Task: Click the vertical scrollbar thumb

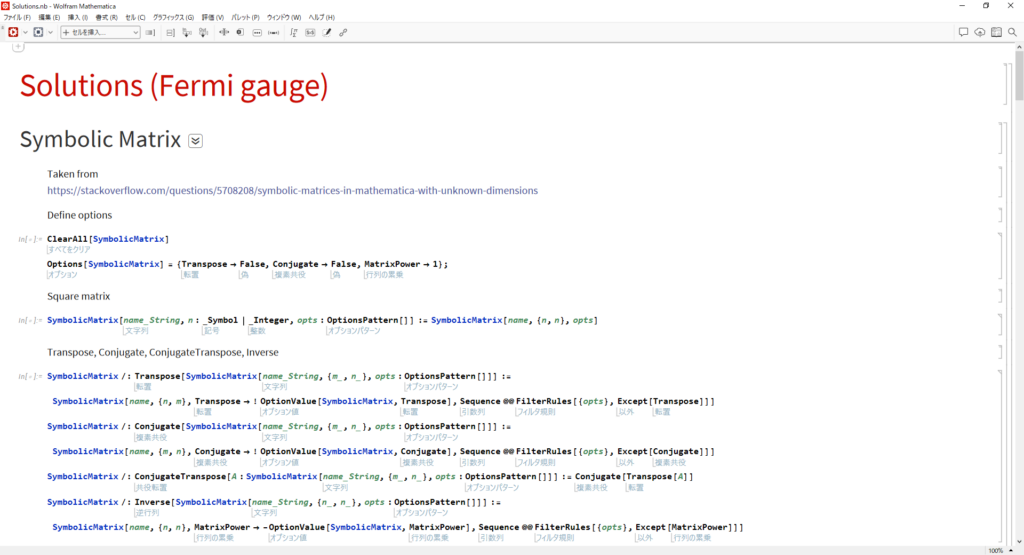Action: [x=1018, y=80]
